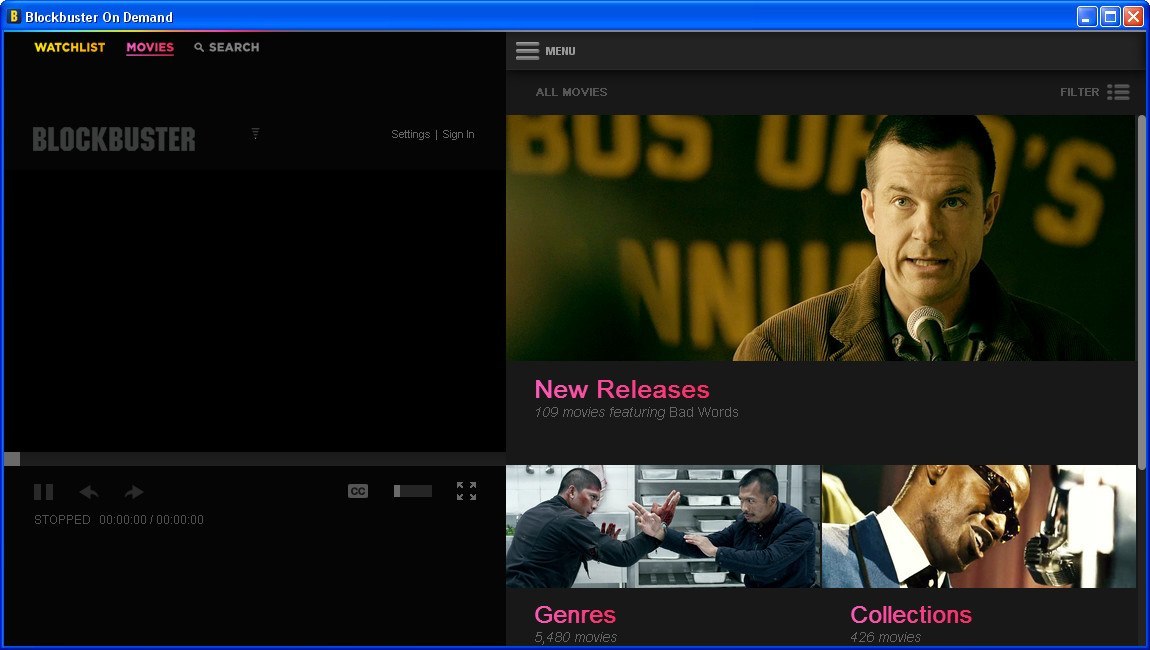Click the video progress bar handle
The image size is (1150, 650).
point(12,459)
